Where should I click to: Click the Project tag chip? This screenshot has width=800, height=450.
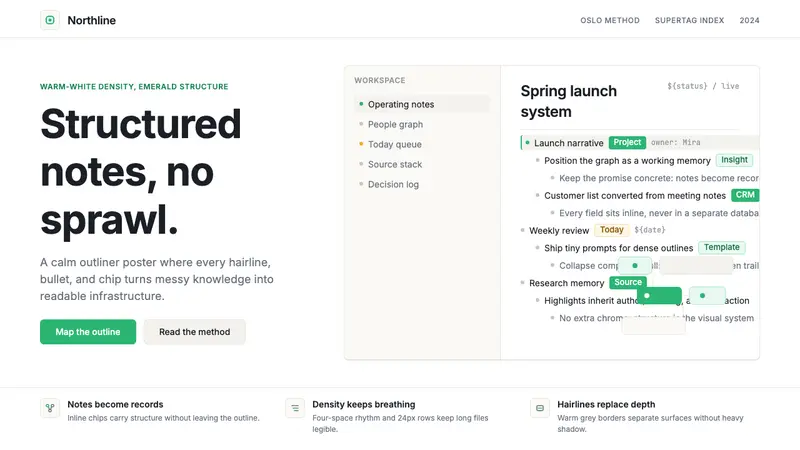click(x=627, y=142)
